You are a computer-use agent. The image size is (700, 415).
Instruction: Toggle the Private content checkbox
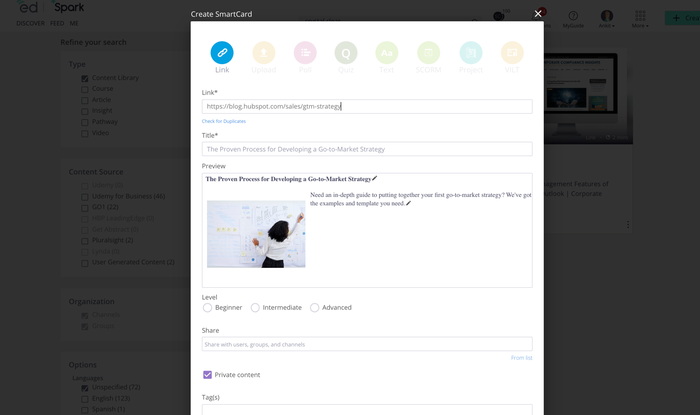pos(207,375)
